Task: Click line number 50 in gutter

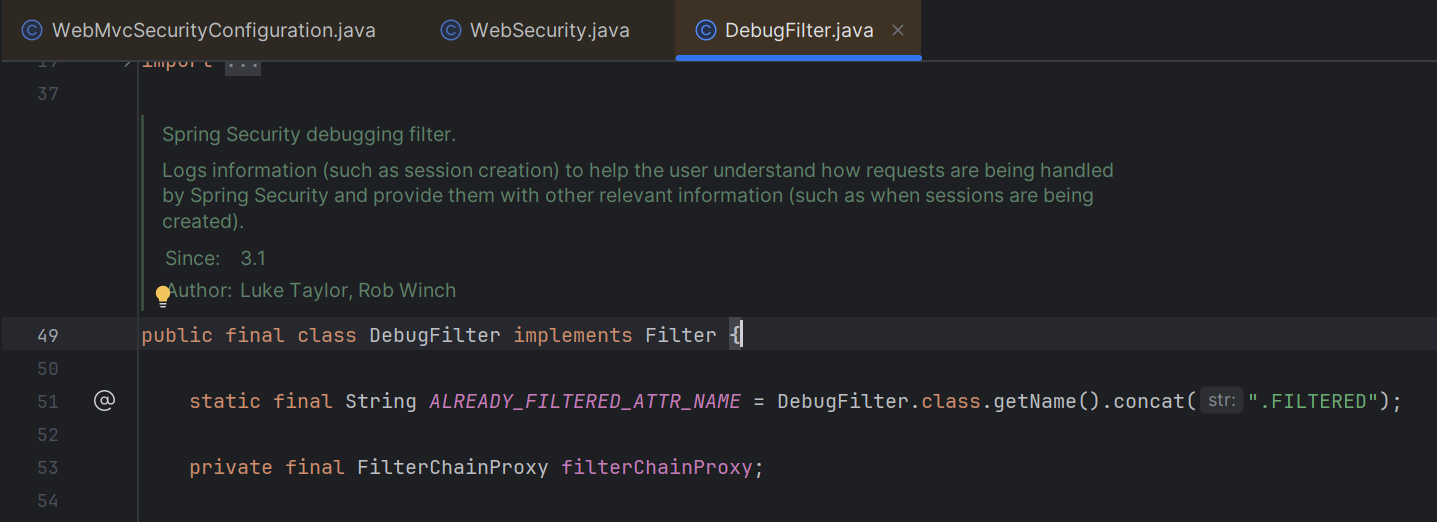Action: pos(48,368)
